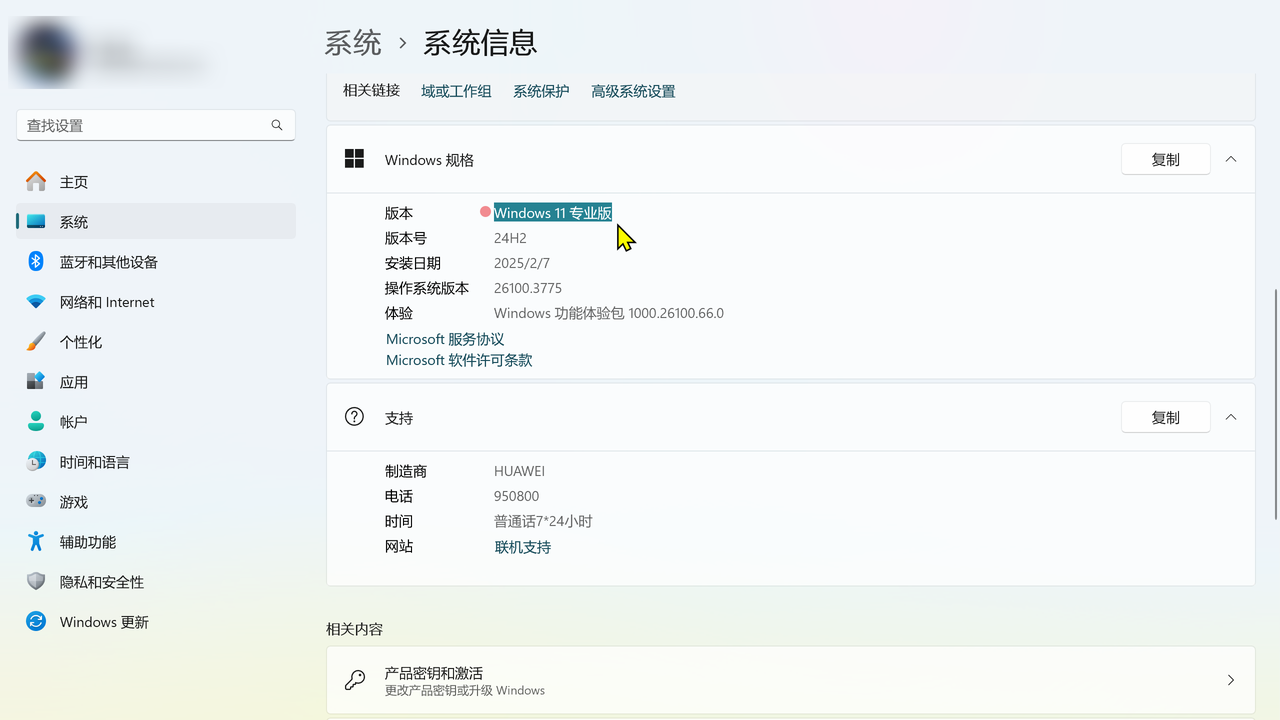The height and width of the screenshot is (720, 1280).
Task: Open the Personalization (个性化) brush icon
Action: 36,341
